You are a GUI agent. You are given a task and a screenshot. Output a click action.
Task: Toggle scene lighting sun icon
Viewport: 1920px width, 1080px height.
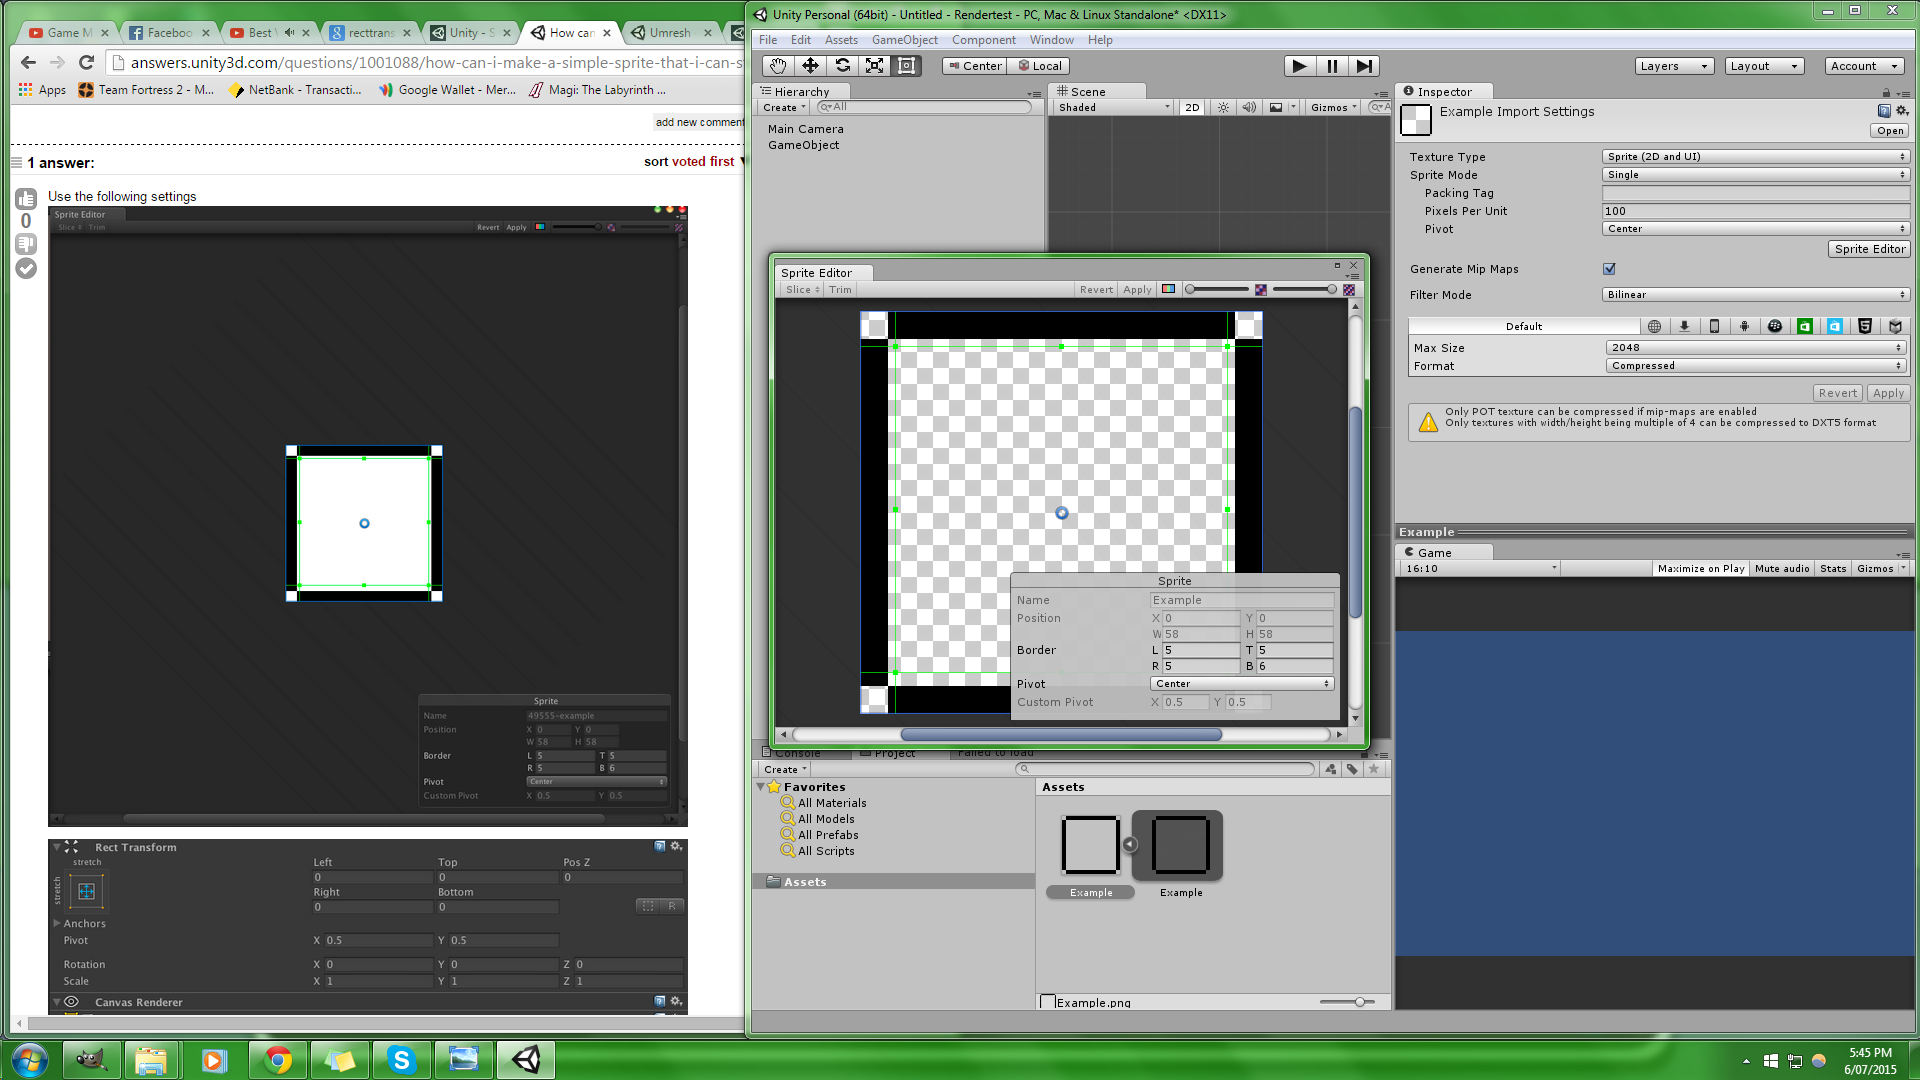click(x=1223, y=107)
